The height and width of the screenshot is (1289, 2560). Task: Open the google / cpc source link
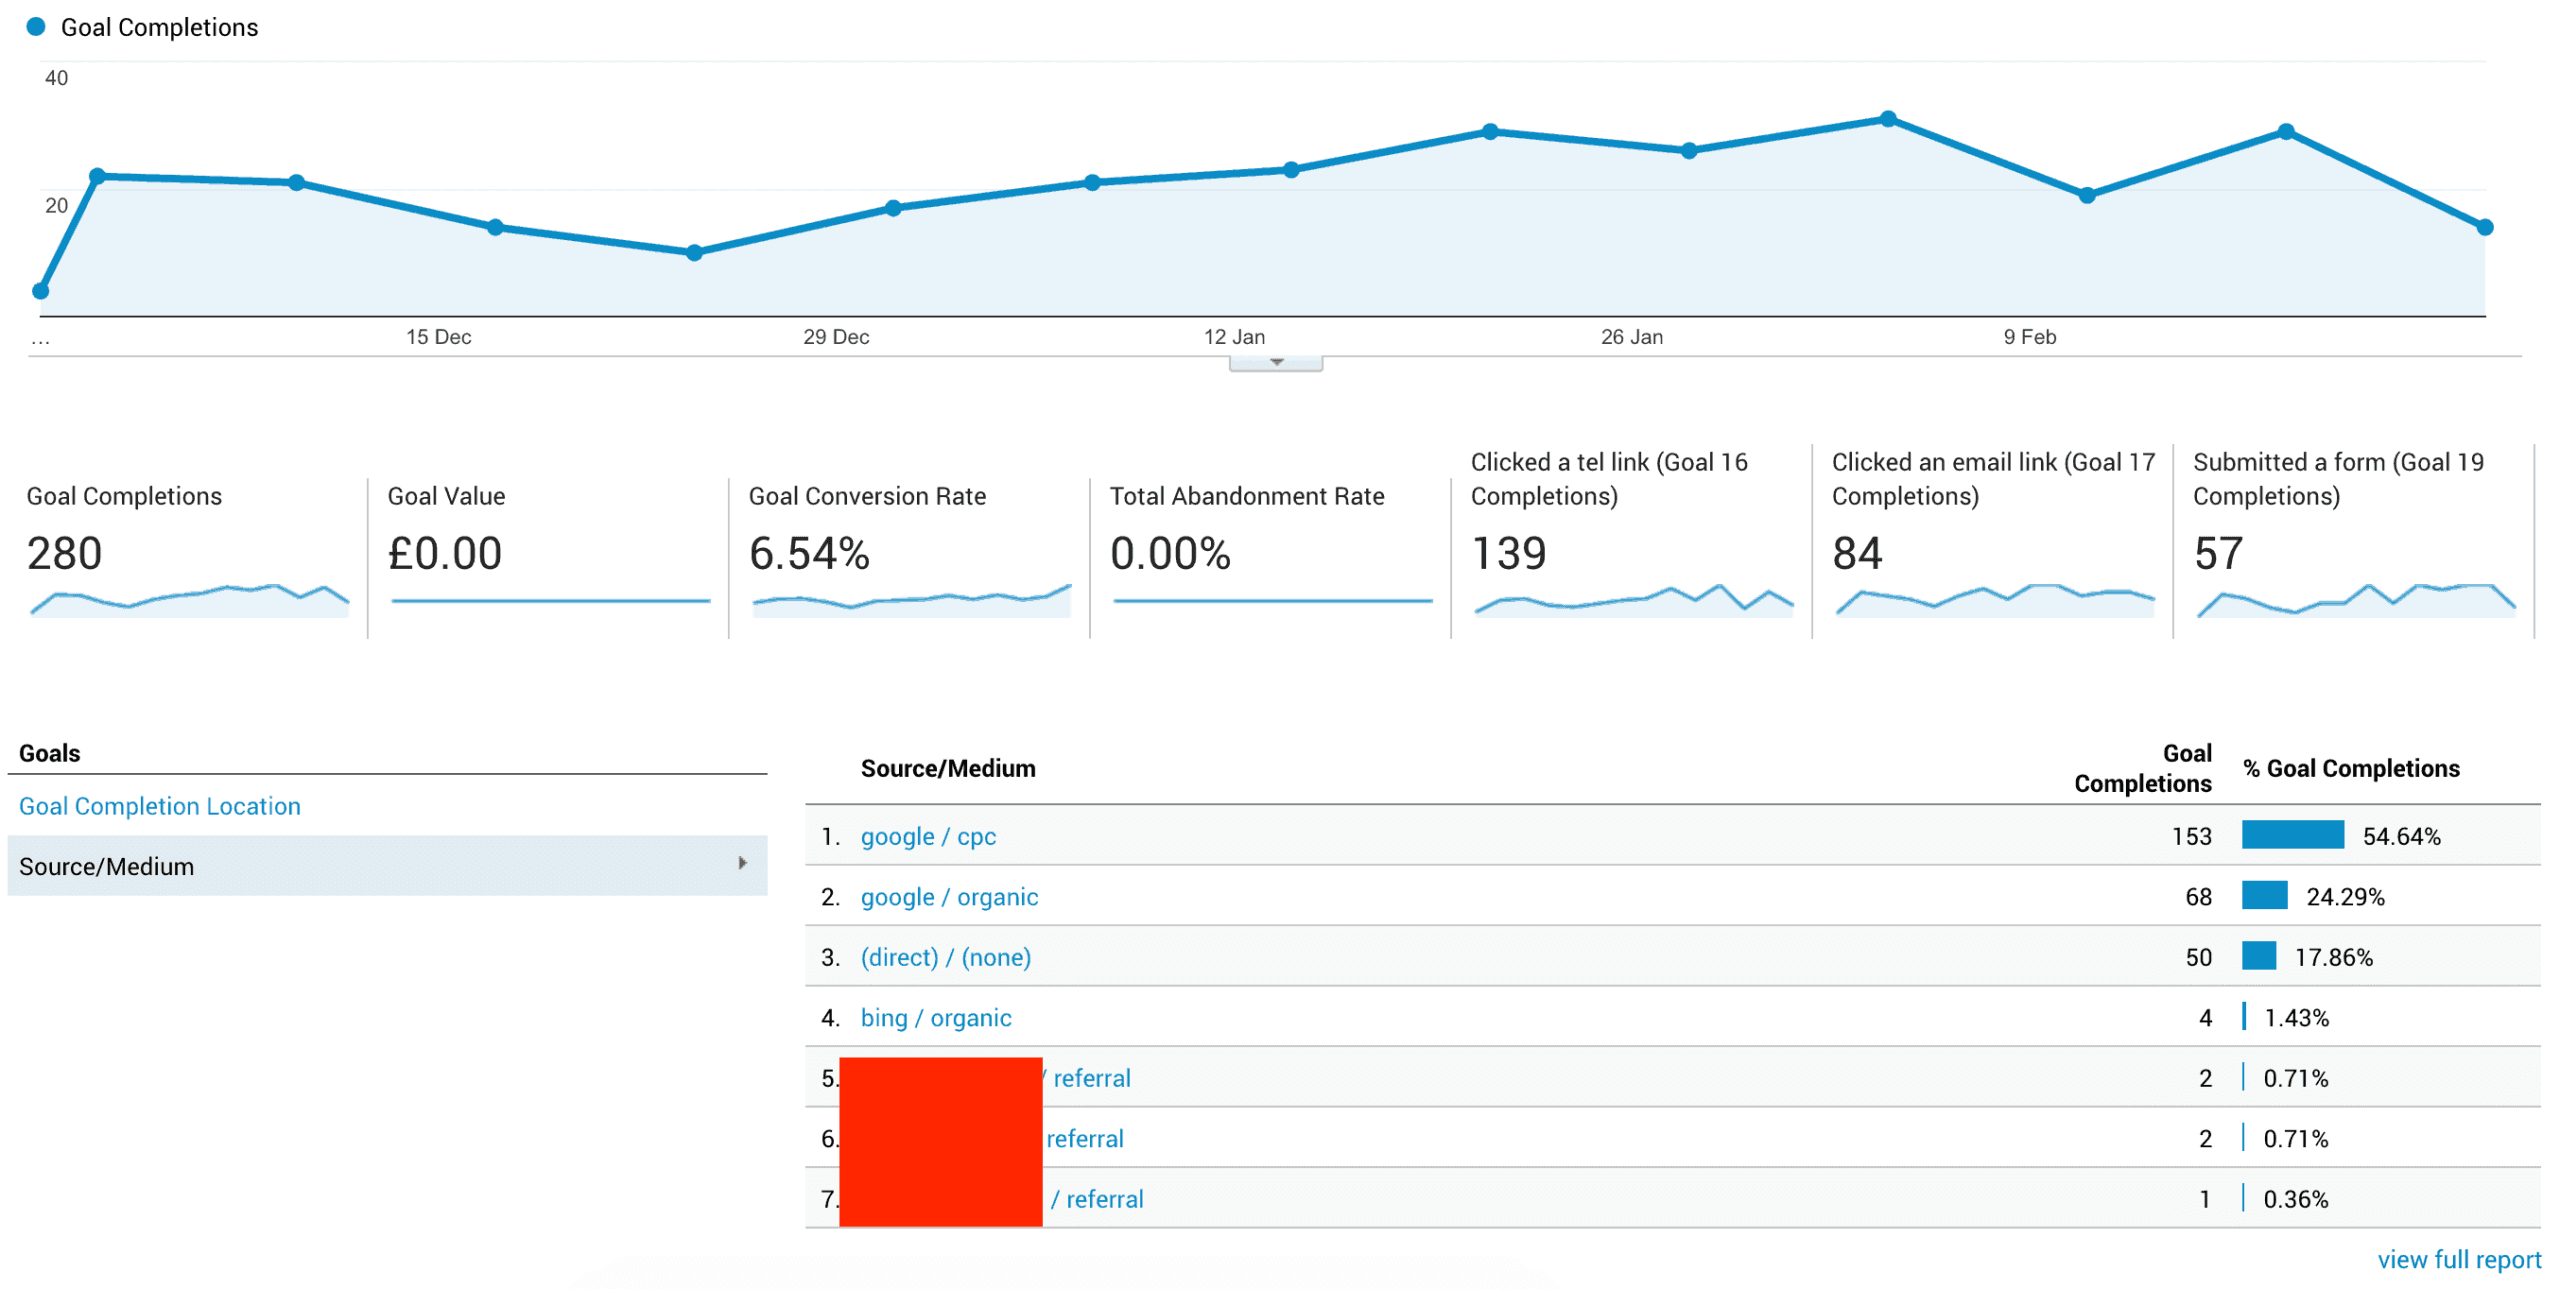927,836
